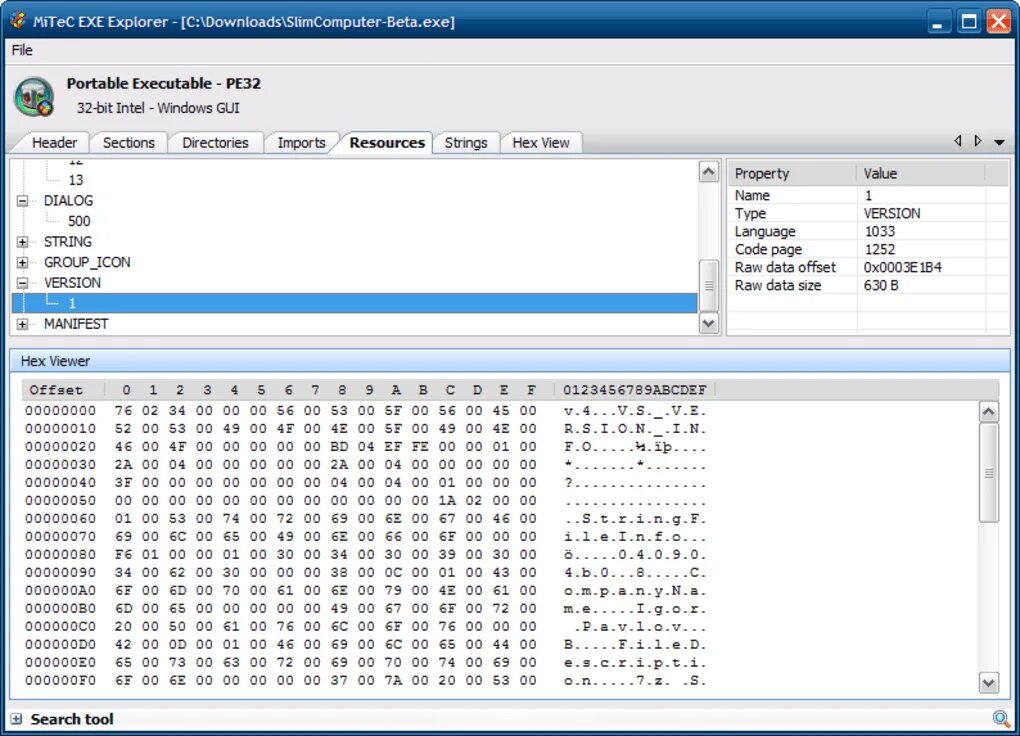Collapse the DIALOG tree node
Image resolution: width=1020 pixels, height=736 pixels.
(22, 201)
